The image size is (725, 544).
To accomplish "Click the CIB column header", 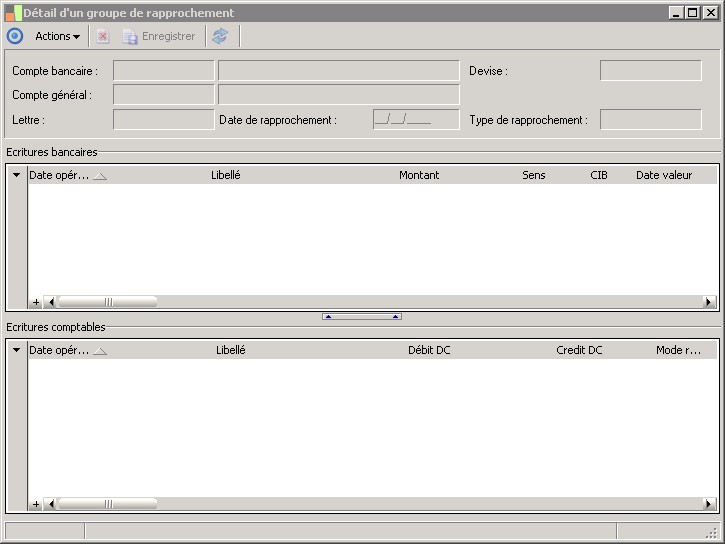I will pyautogui.click(x=599, y=175).
